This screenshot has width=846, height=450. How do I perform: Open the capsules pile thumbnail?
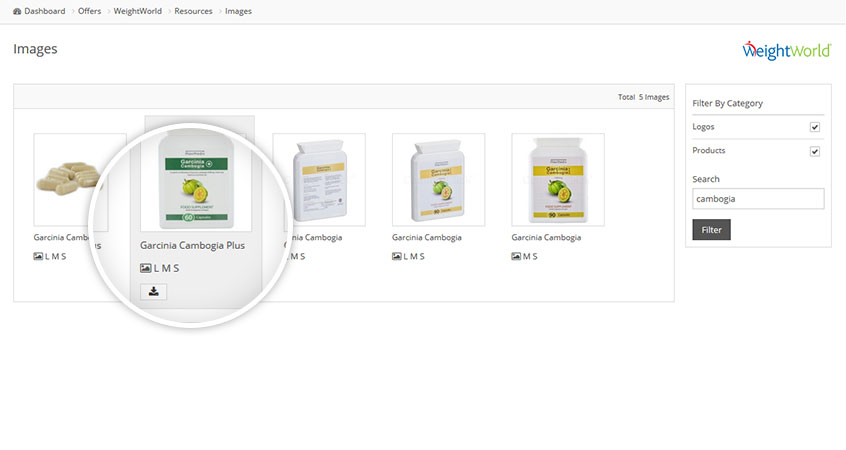pyautogui.click(x=69, y=180)
